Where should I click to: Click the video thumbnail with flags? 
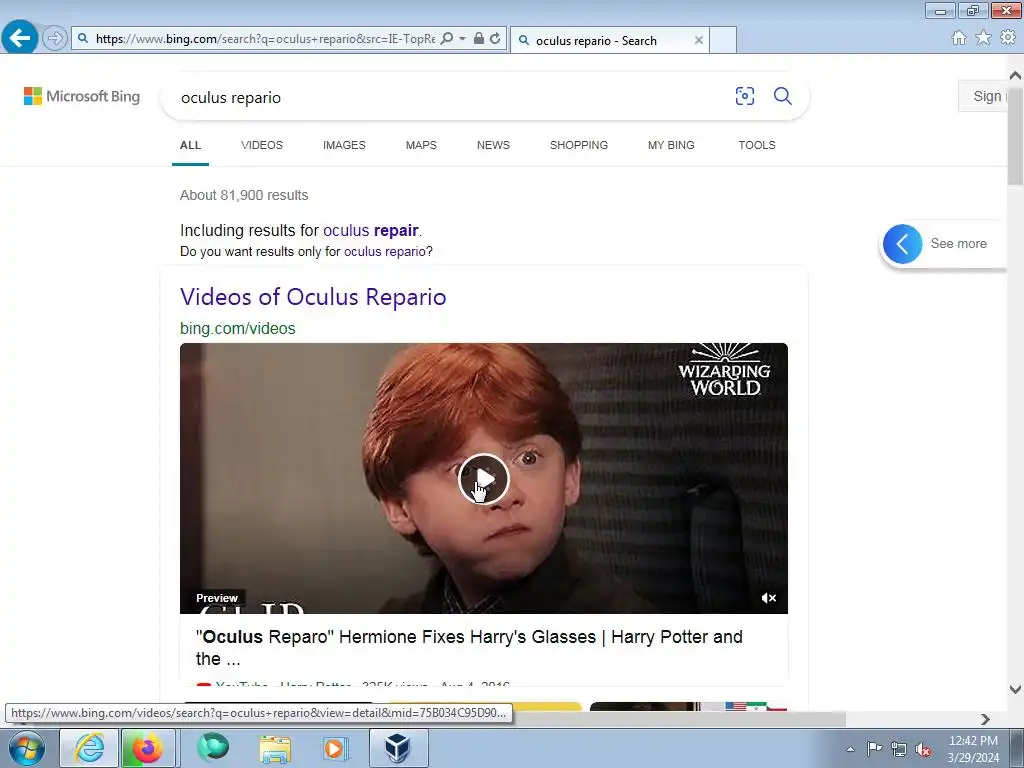pyautogui.click(x=688, y=707)
